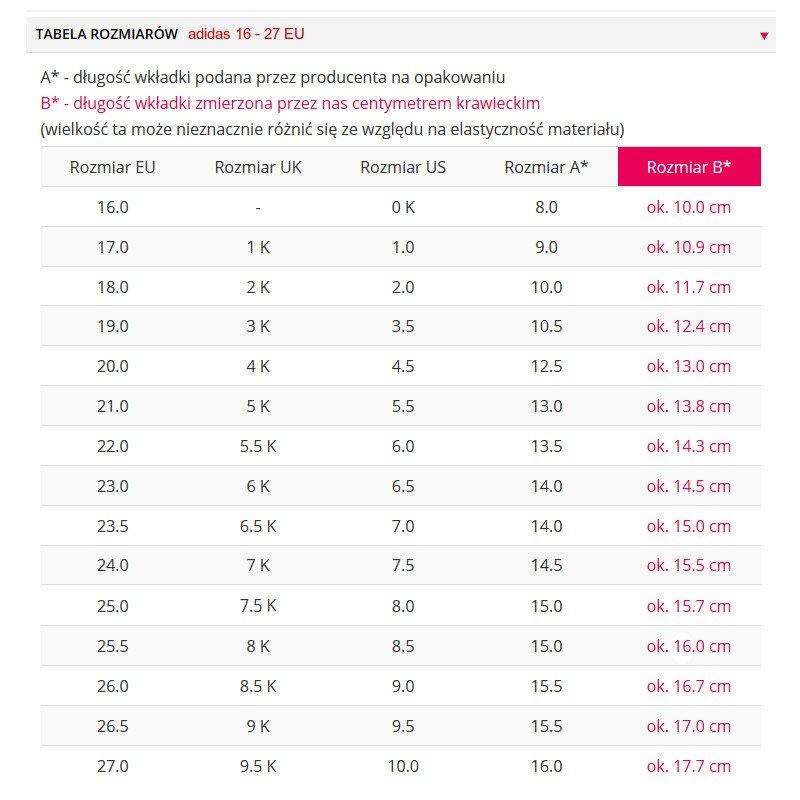Click the pink Rozmiar B* column header
Image resolution: width=800 pixels, height=800 pixels.
[689, 166]
